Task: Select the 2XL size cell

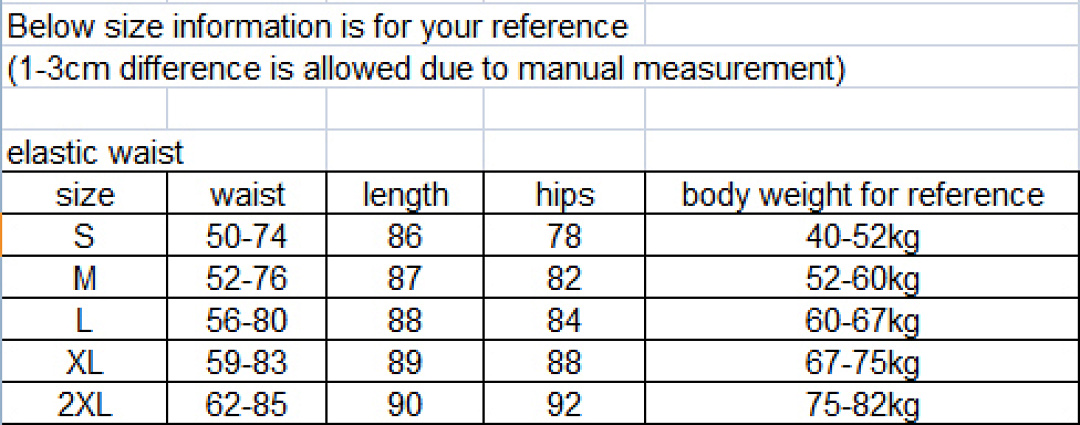Action: 84,405
